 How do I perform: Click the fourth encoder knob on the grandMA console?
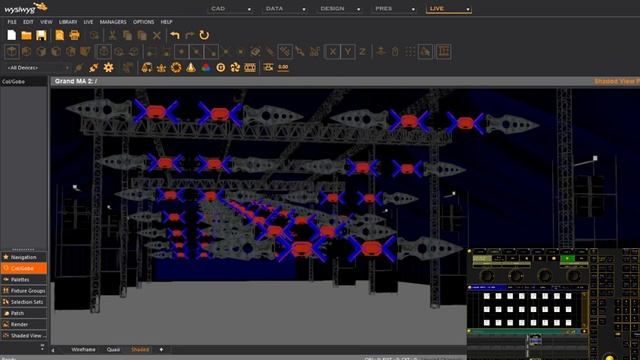(574, 276)
